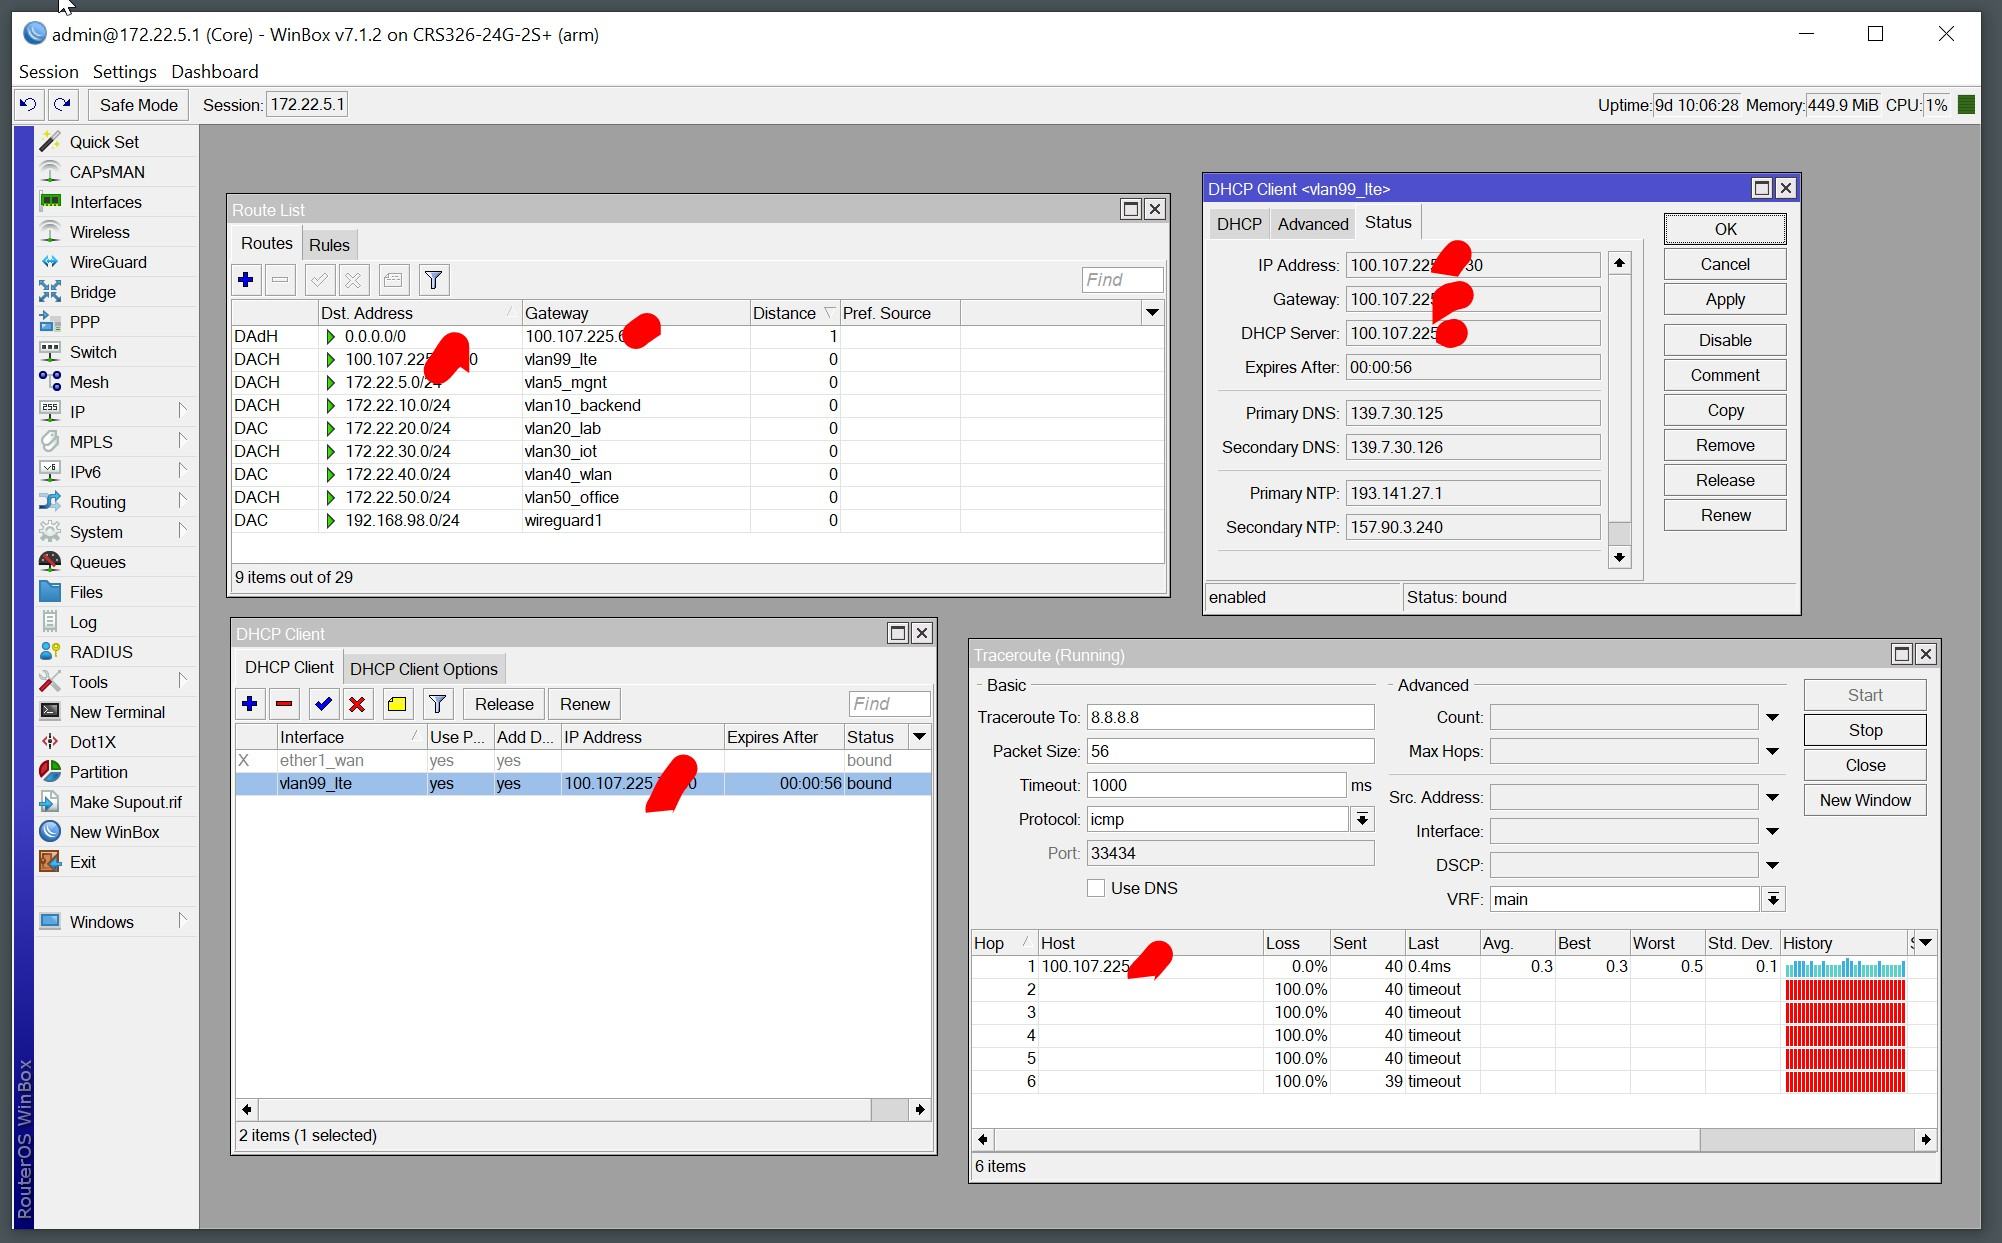
Task: Open the Mesh sidebar entry
Action: (89, 382)
